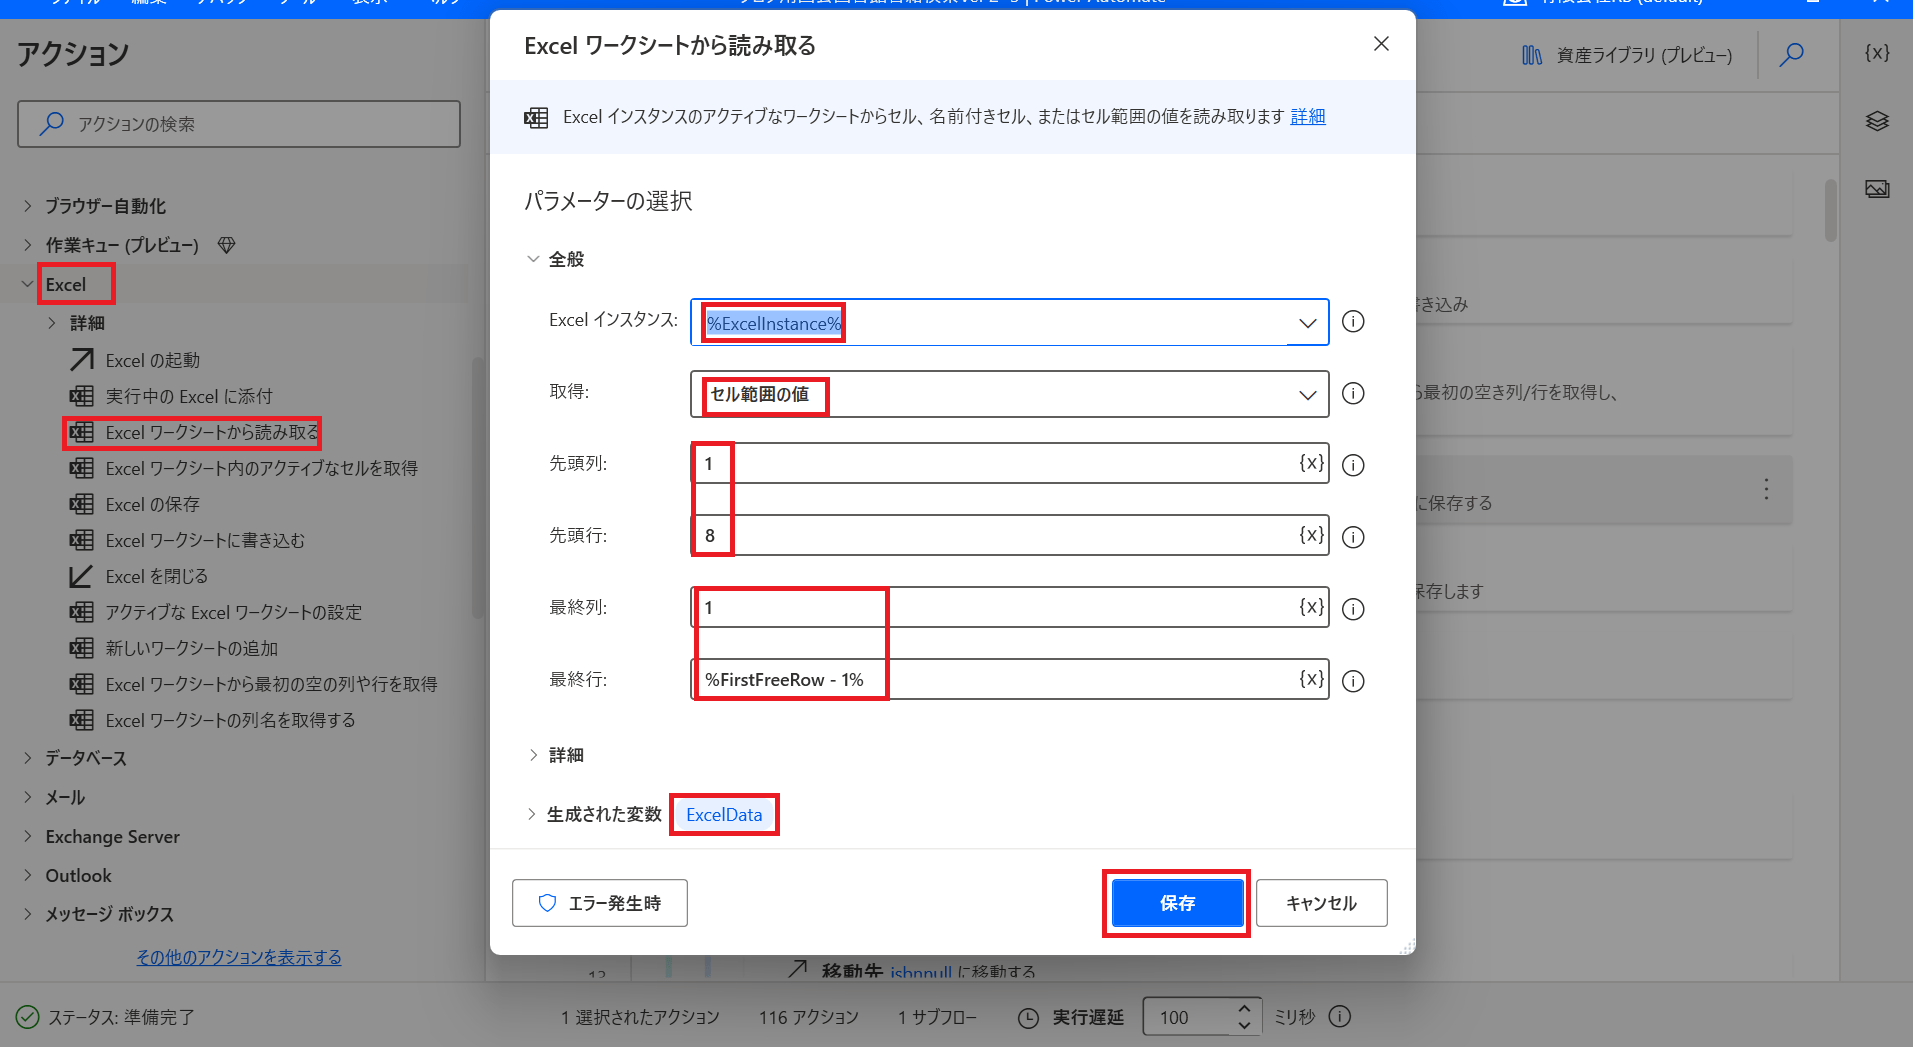Expand the メッセージ ボックス action group
The height and width of the screenshot is (1047, 1913).
pos(28,914)
